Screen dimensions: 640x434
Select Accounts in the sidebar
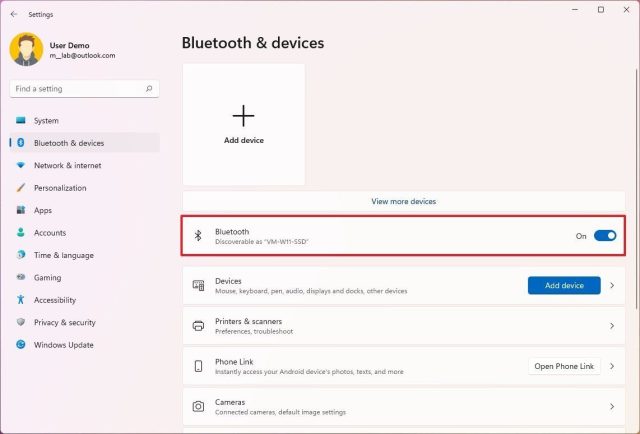(x=50, y=233)
